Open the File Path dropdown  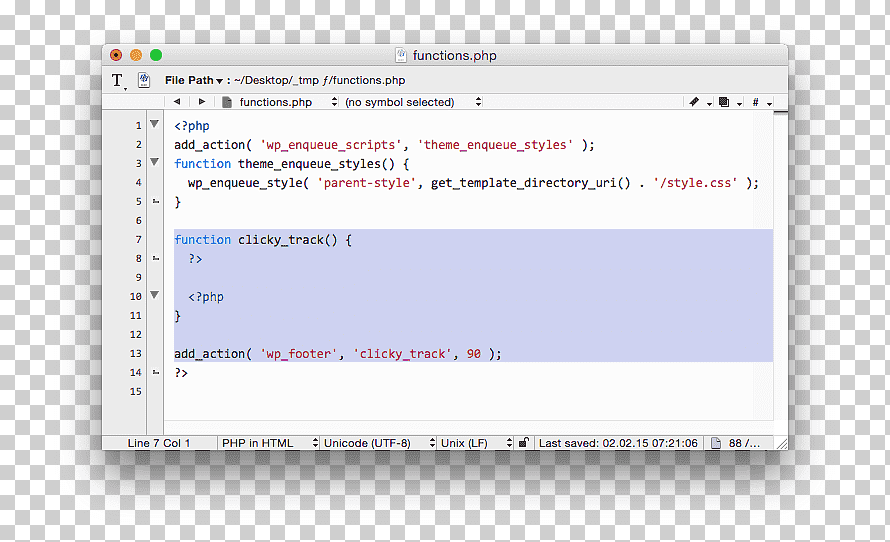[194, 81]
